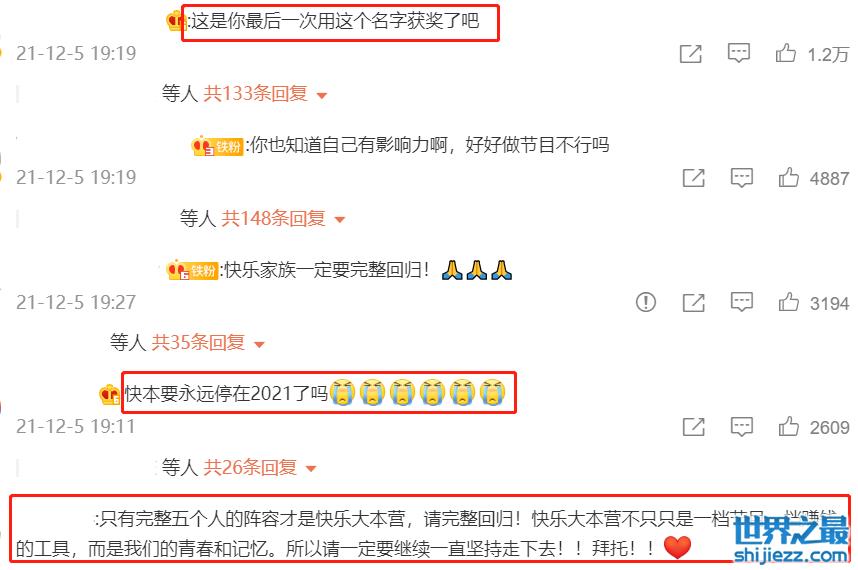Repost the comment with 1.2万 likes
This screenshot has width=858, height=570.
coord(691,54)
